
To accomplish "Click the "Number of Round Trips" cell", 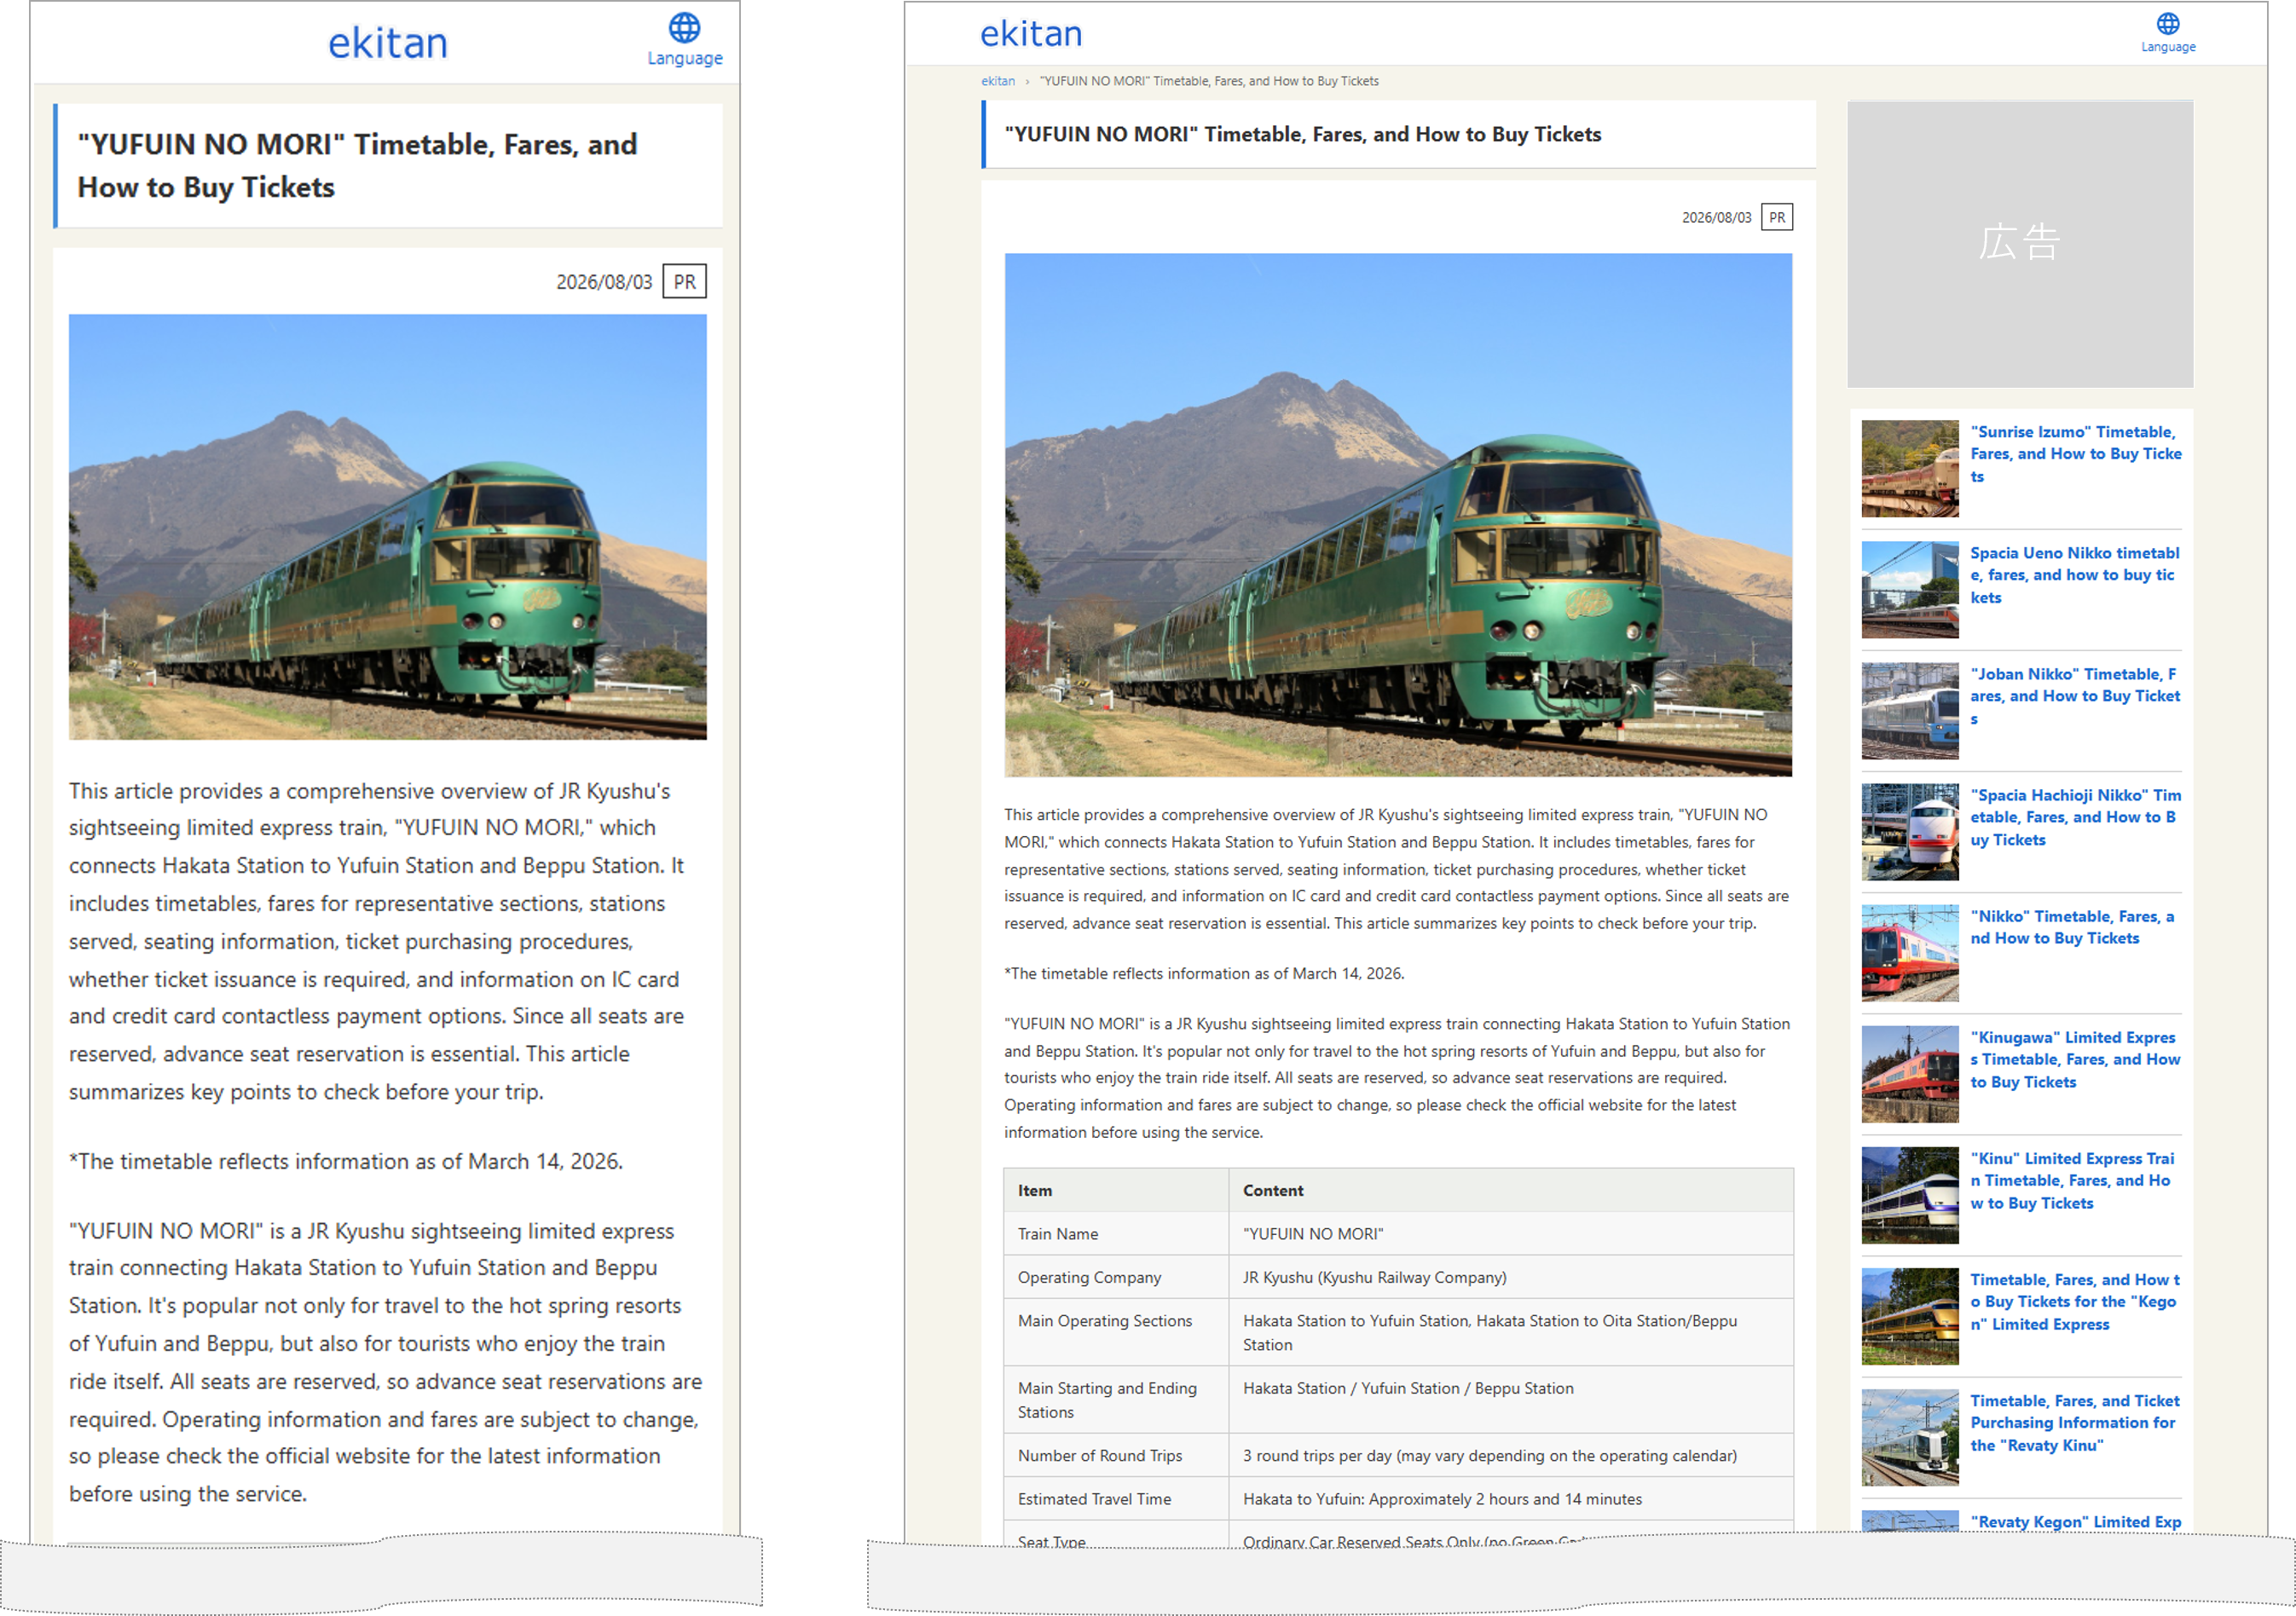I will 1116,1455.
